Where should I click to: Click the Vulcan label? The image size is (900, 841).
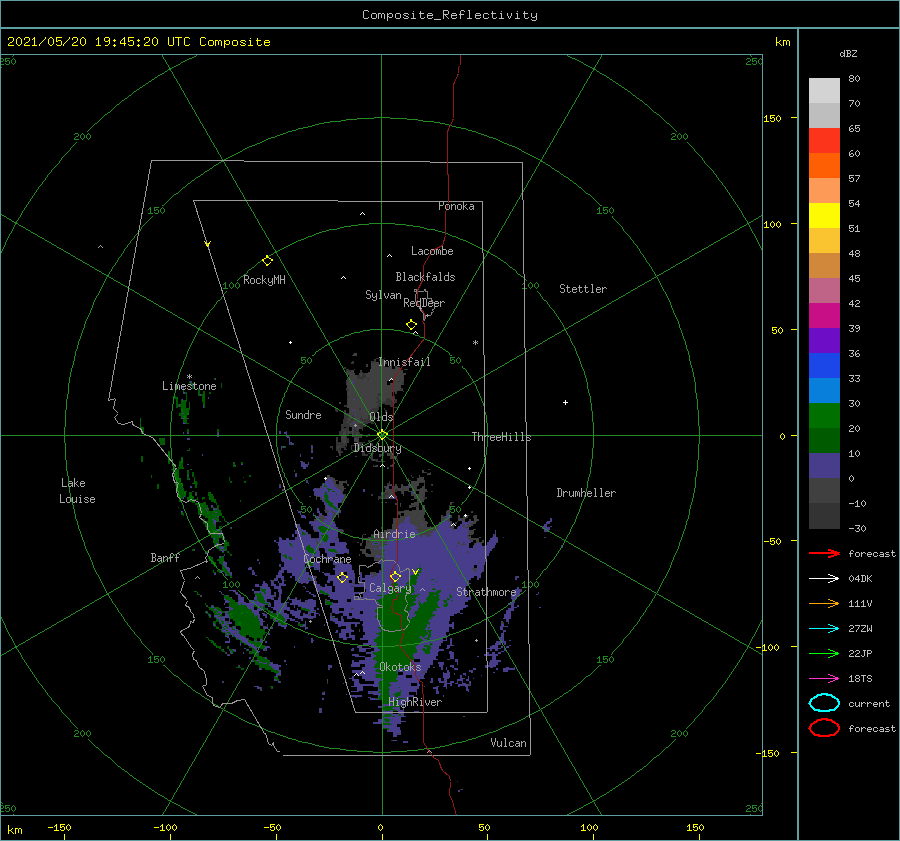click(508, 742)
